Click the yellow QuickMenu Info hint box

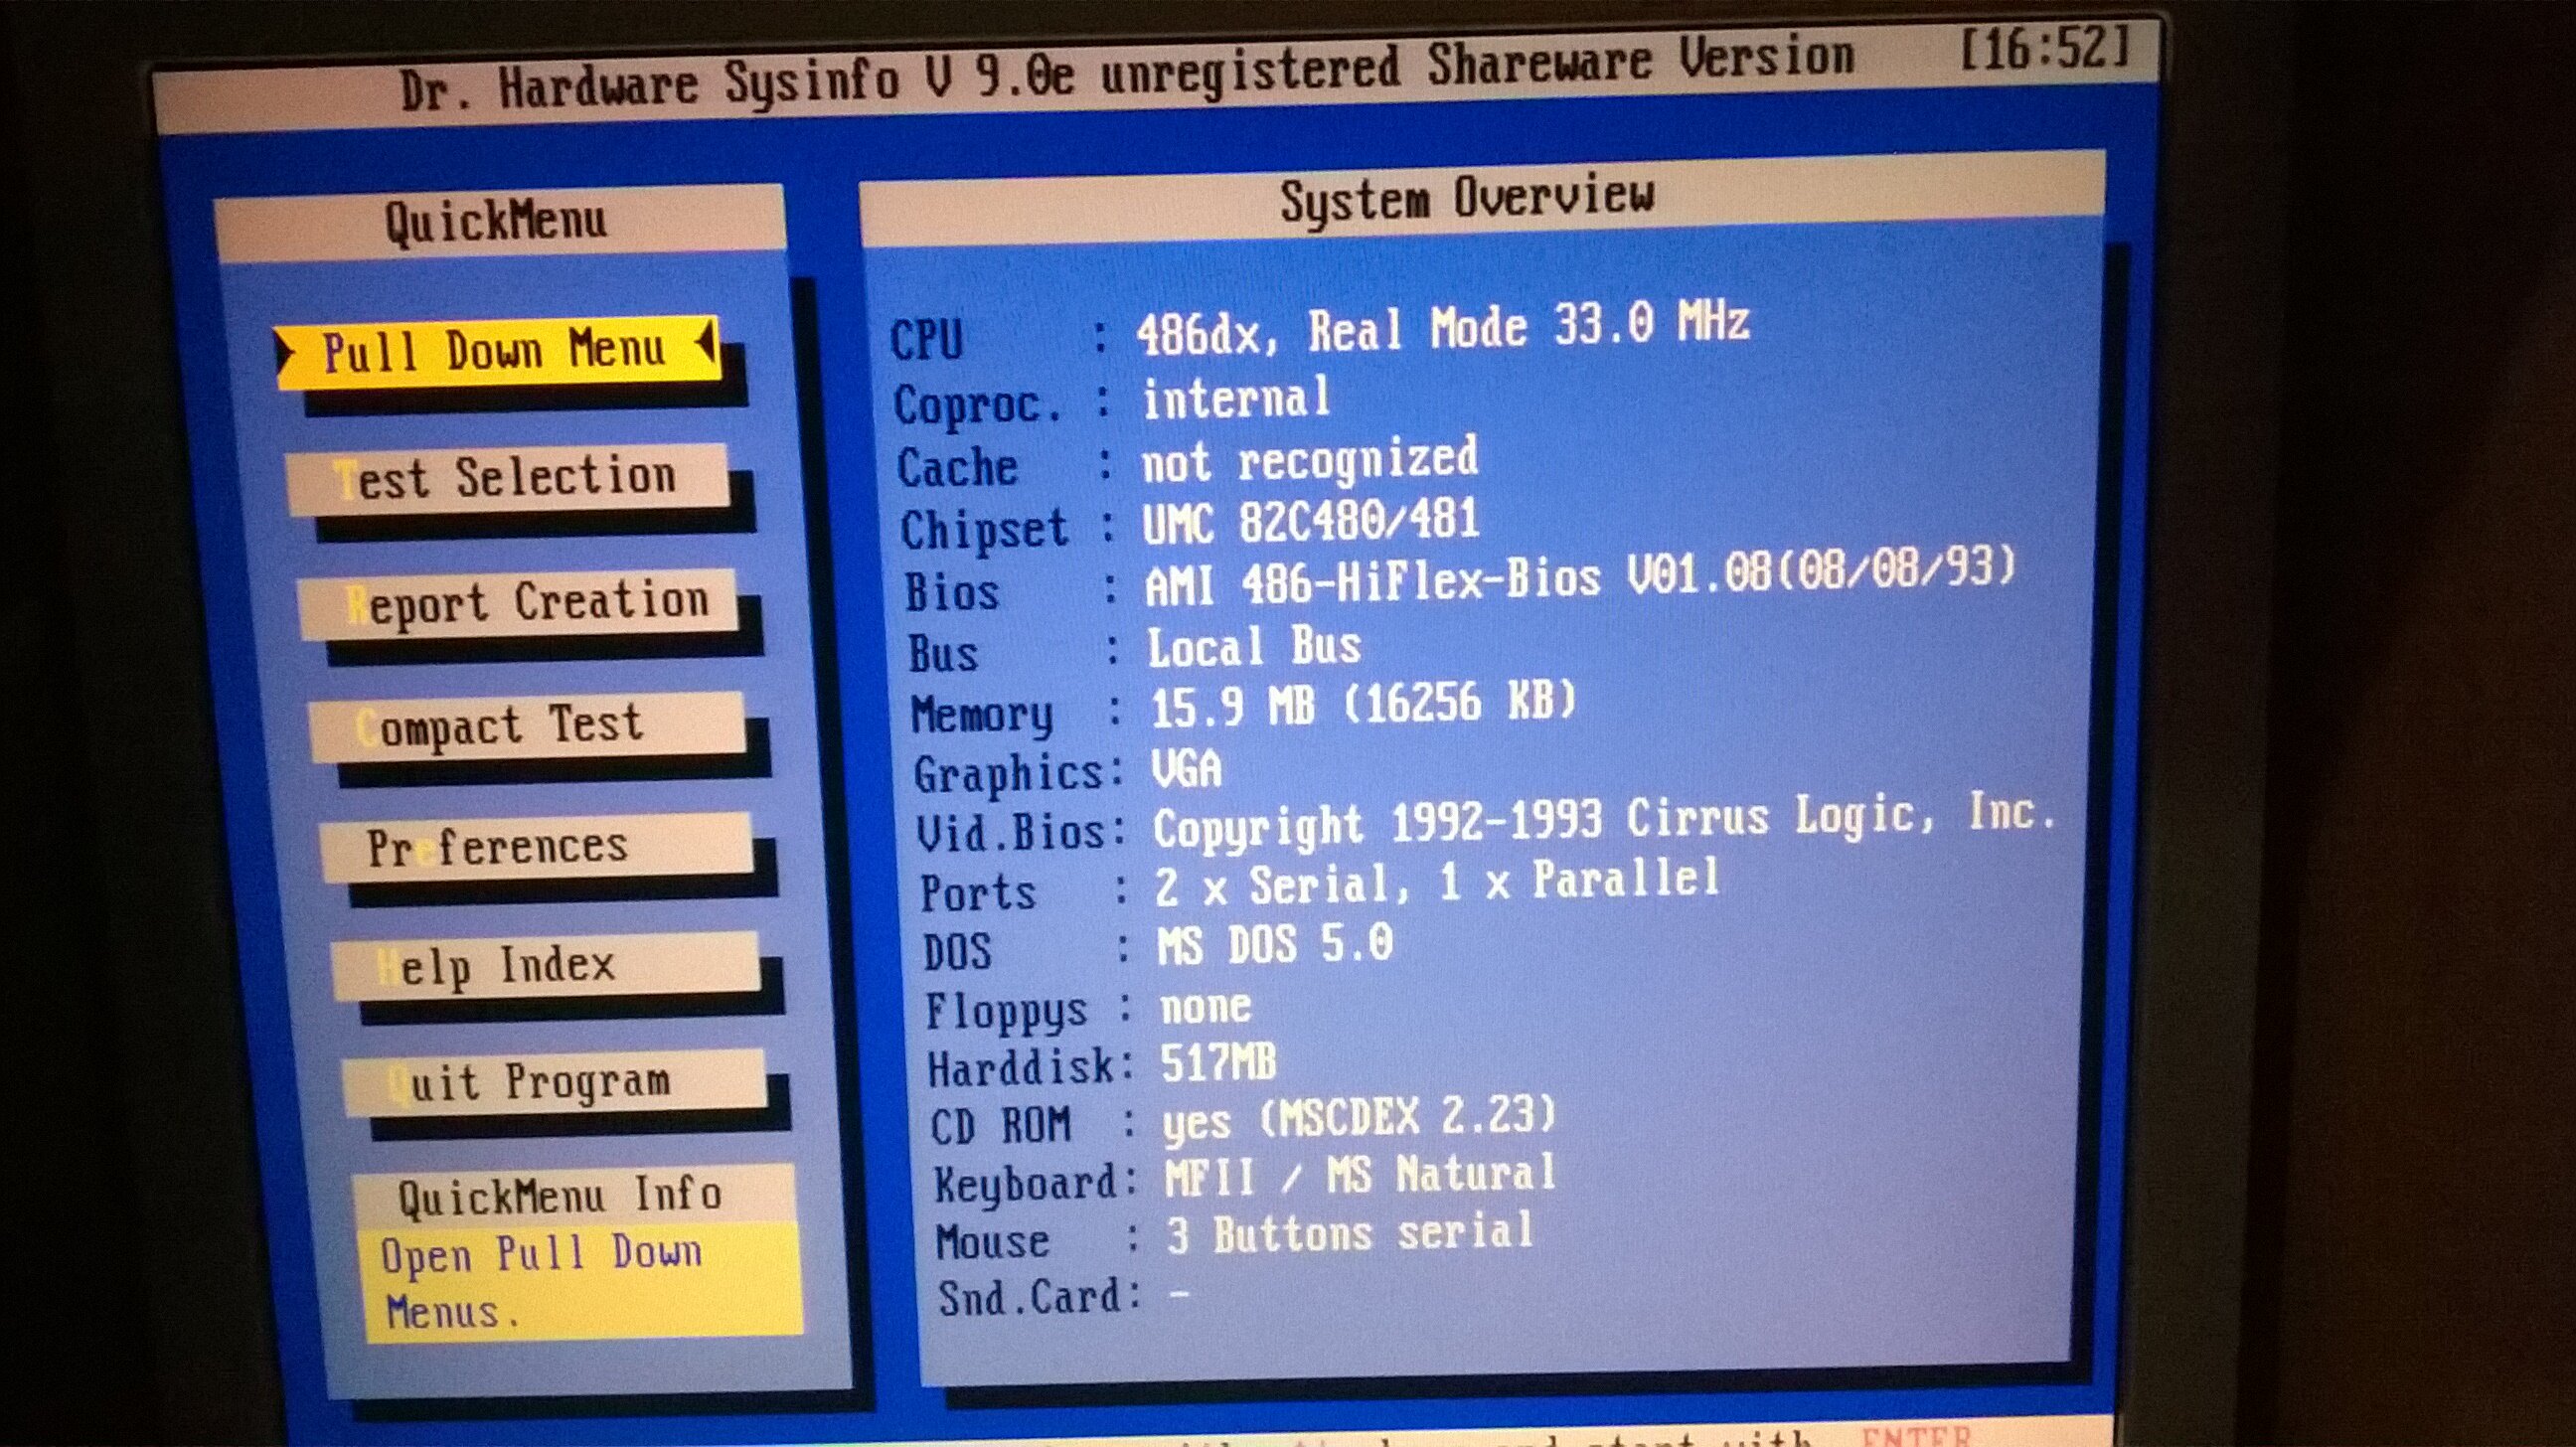[582, 1281]
